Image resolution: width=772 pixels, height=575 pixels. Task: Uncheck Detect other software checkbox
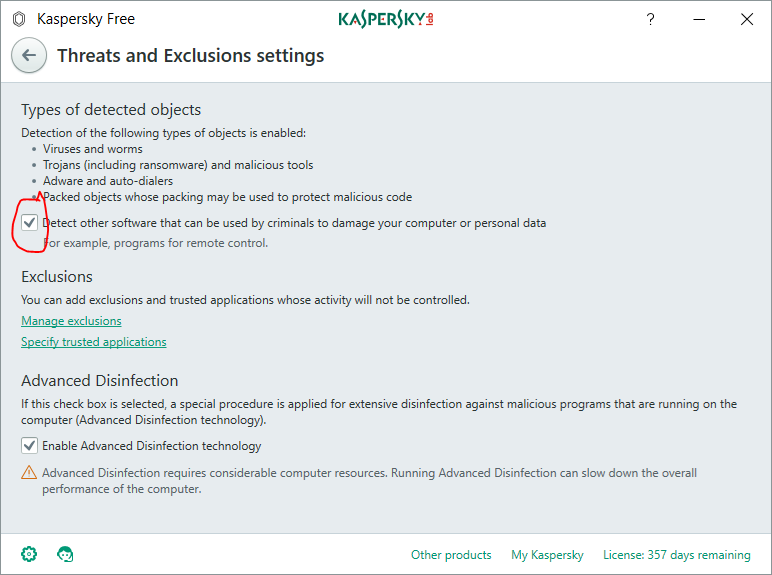click(x=30, y=223)
